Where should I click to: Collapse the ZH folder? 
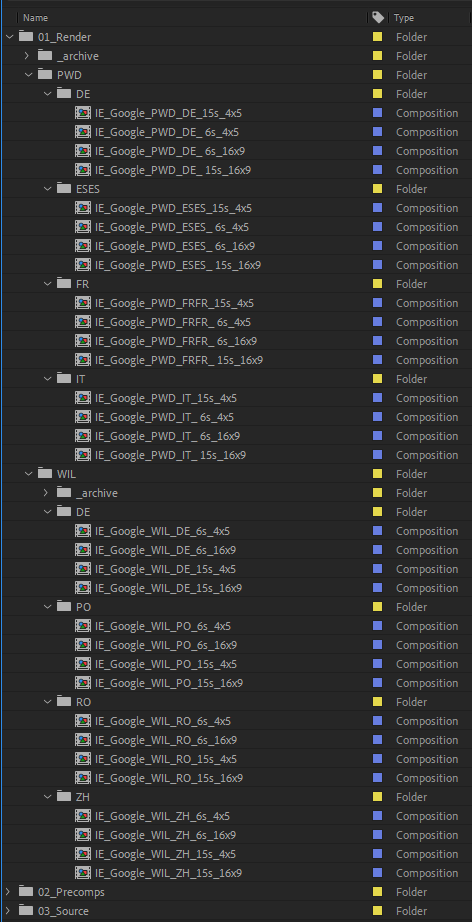(x=46, y=797)
